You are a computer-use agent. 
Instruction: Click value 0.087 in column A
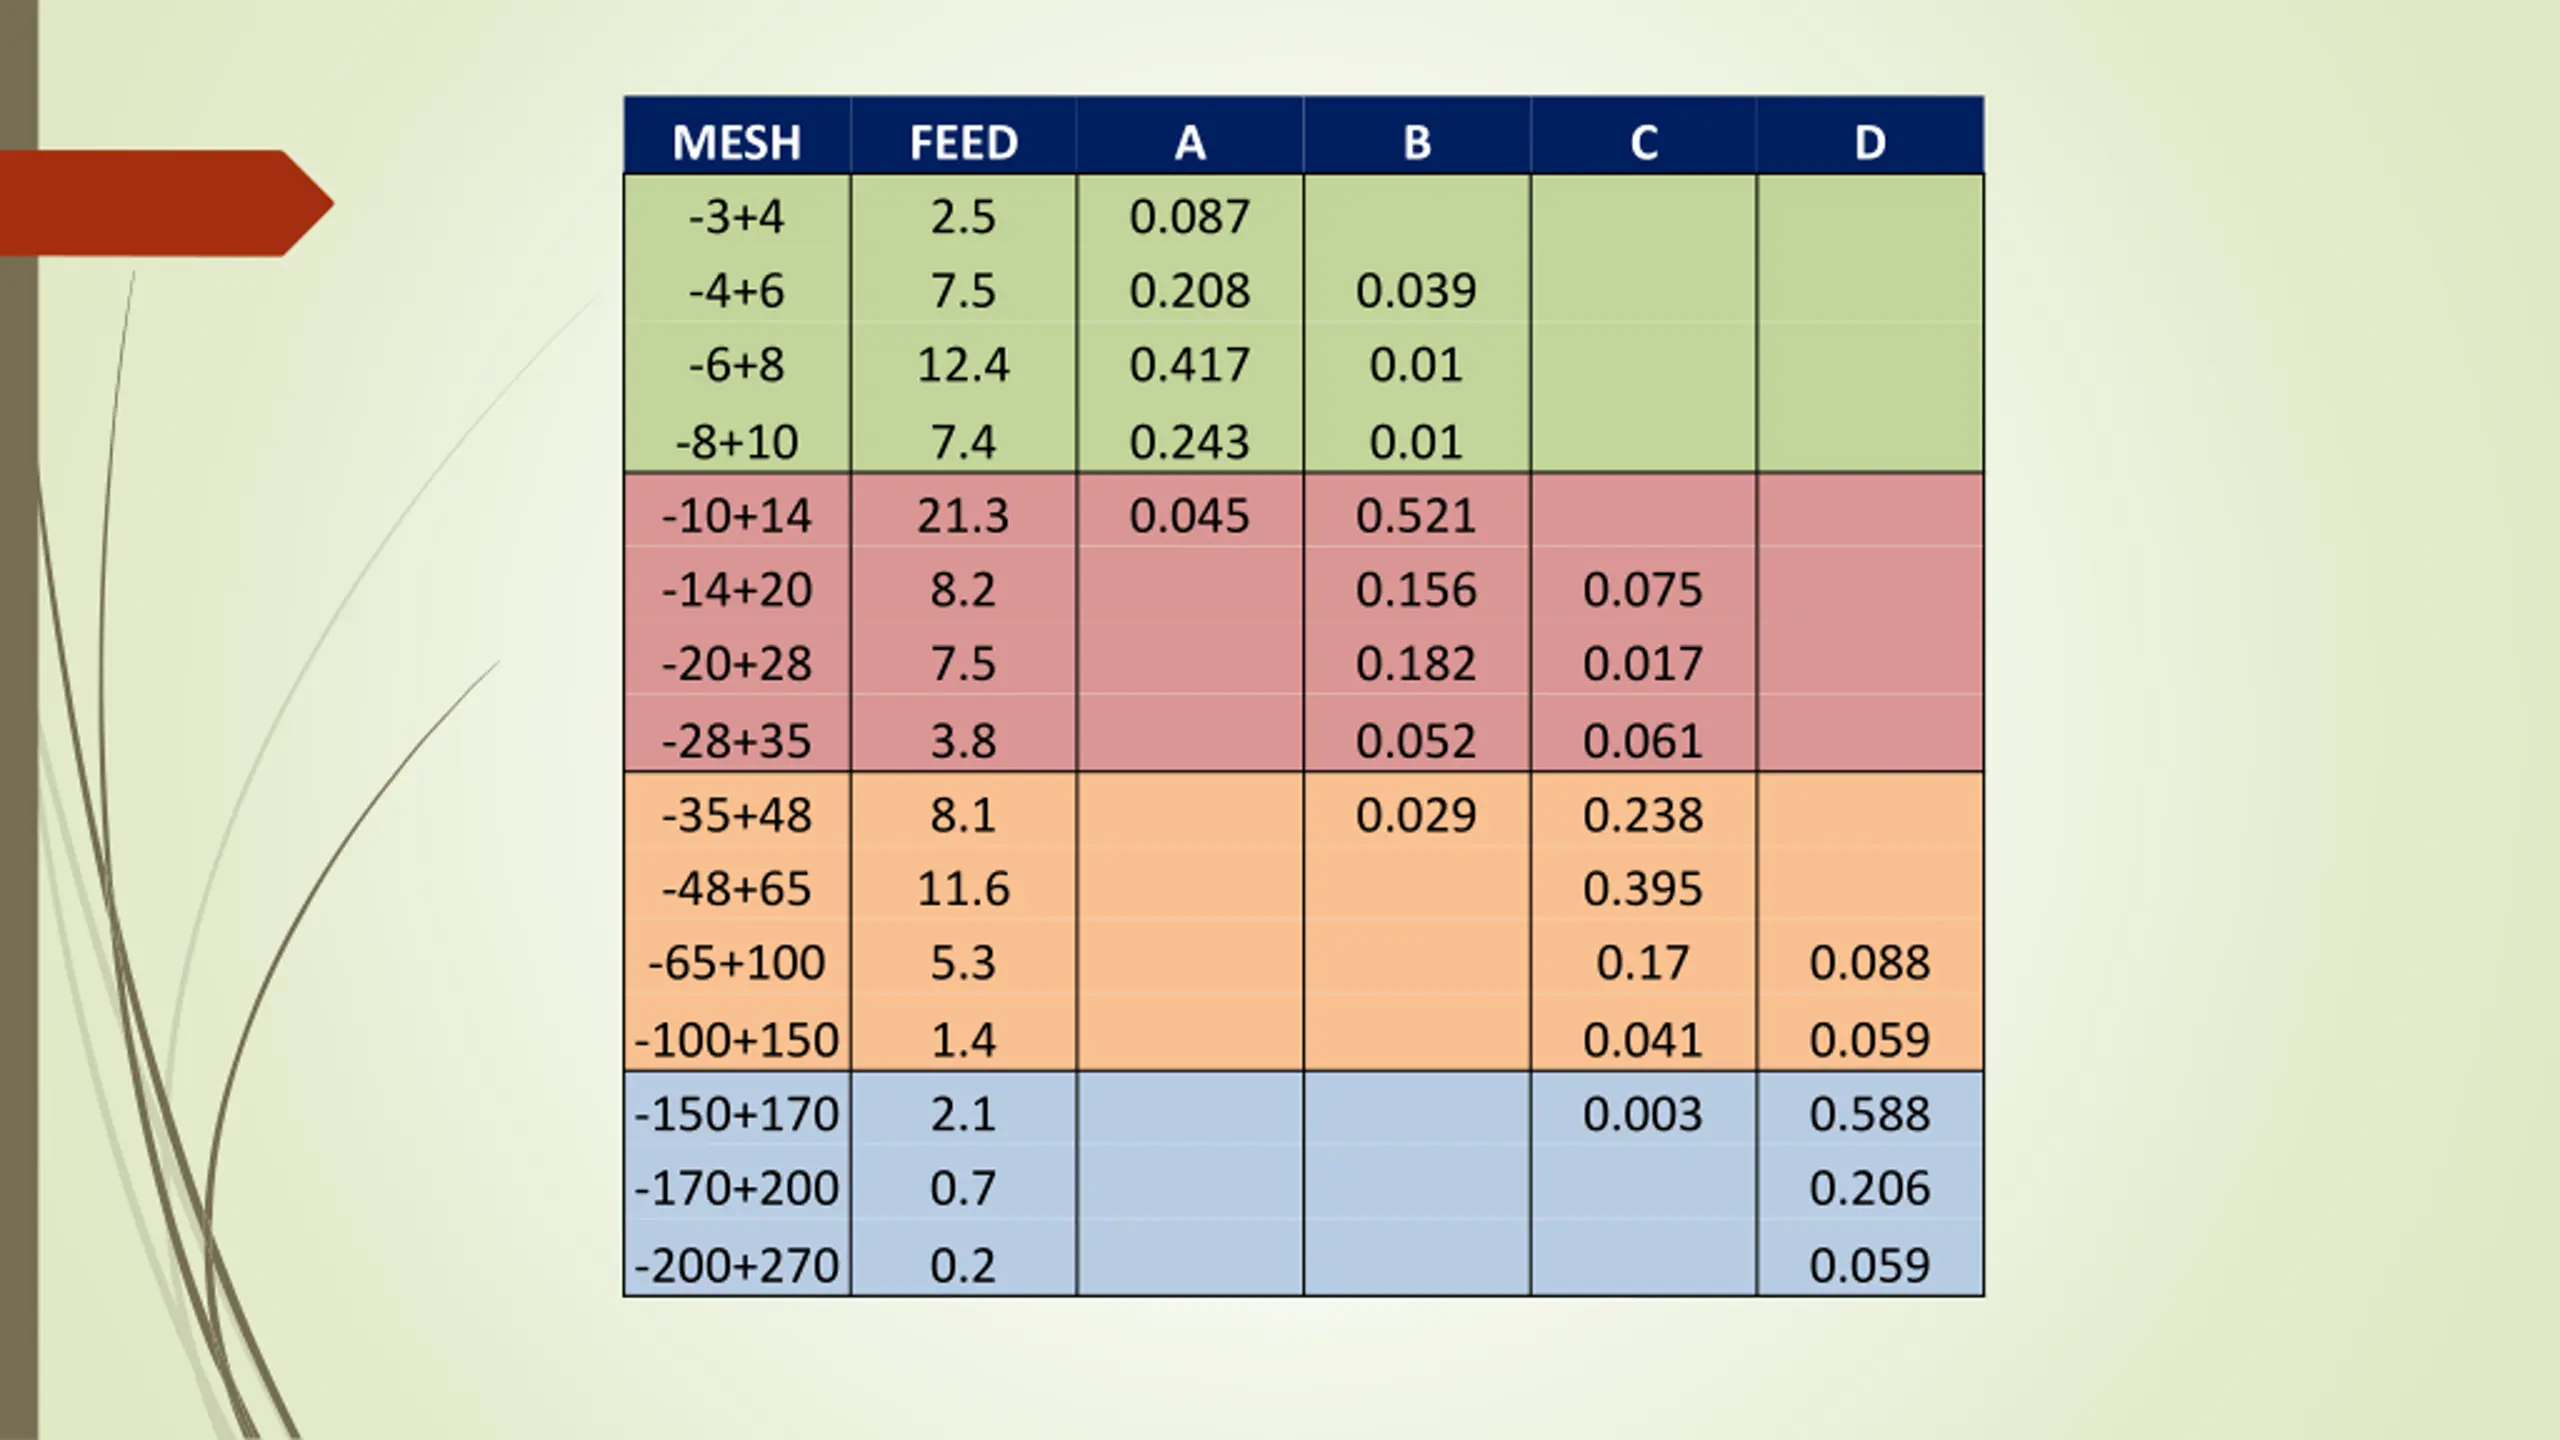point(1190,216)
